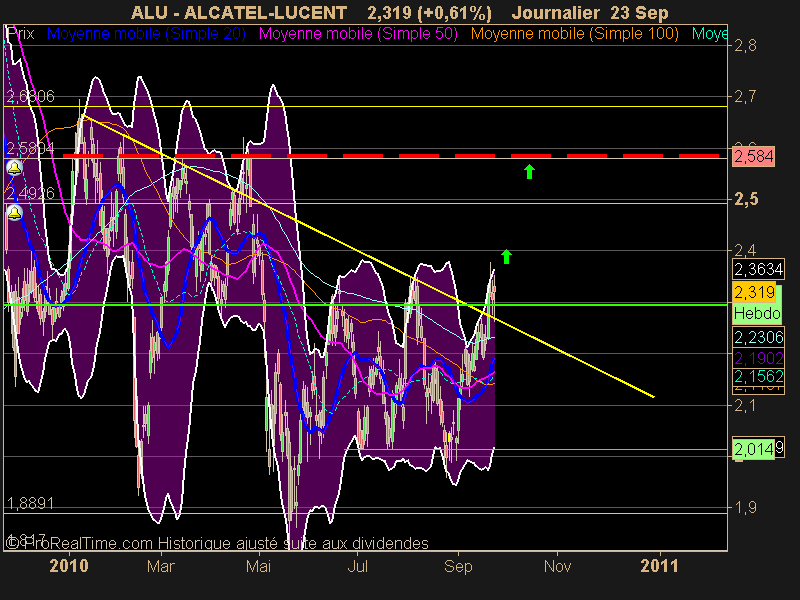This screenshot has height=600, width=800.
Task: Click the 23 Sep date label
Action: [x=639, y=12]
